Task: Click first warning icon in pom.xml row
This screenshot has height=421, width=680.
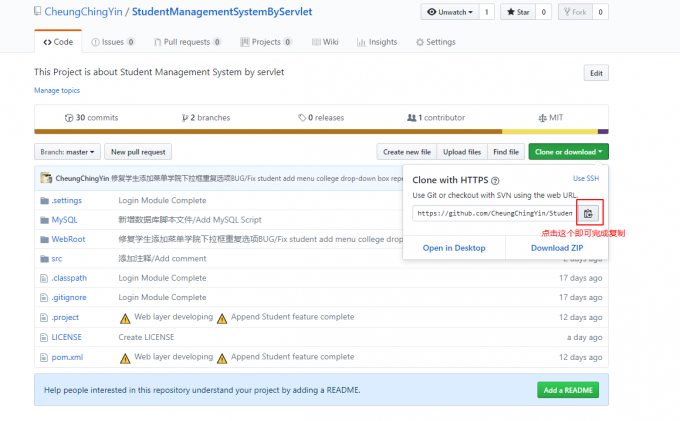Action: click(125, 359)
